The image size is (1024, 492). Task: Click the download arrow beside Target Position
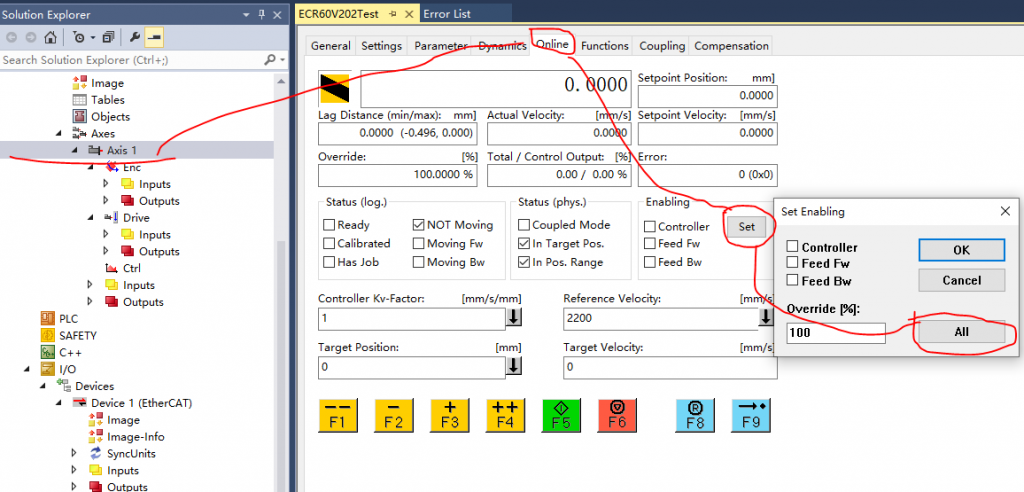(515, 366)
